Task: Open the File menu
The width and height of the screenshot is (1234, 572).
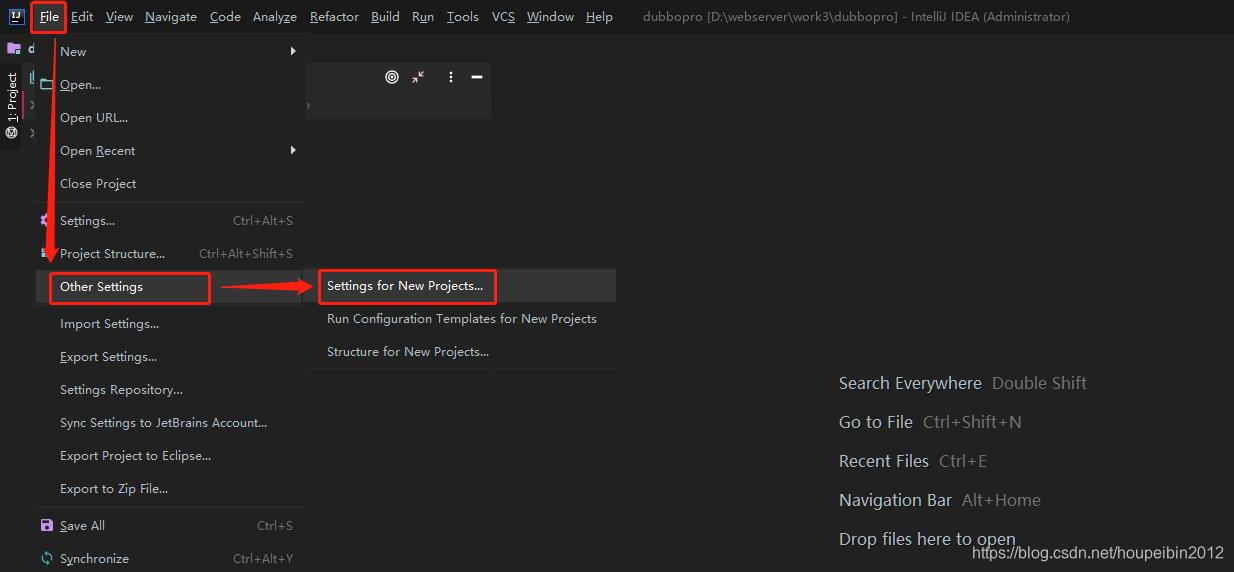Action: pyautogui.click(x=49, y=17)
